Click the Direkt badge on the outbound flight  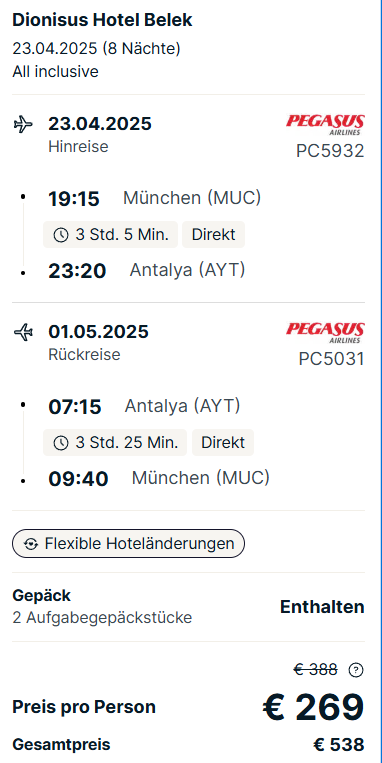[213, 235]
